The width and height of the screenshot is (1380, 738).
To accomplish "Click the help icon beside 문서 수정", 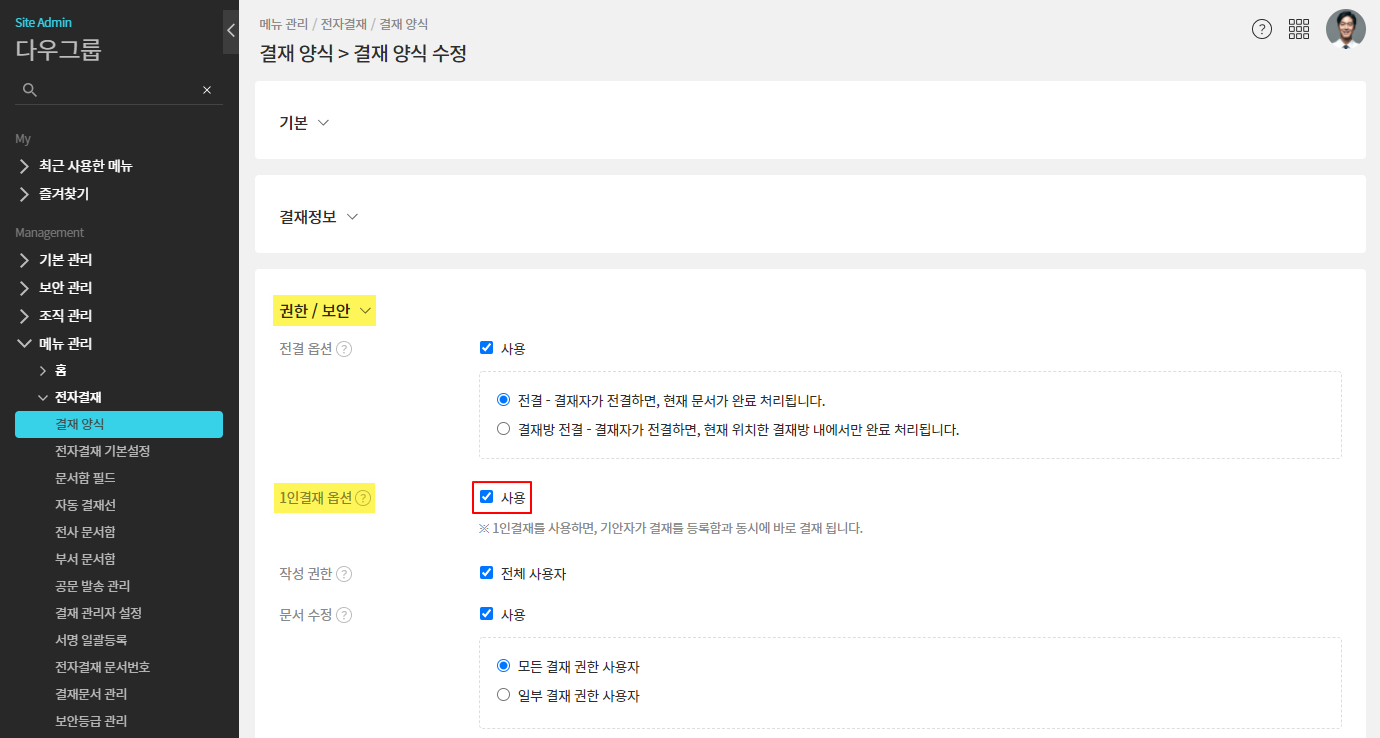I will click(344, 615).
